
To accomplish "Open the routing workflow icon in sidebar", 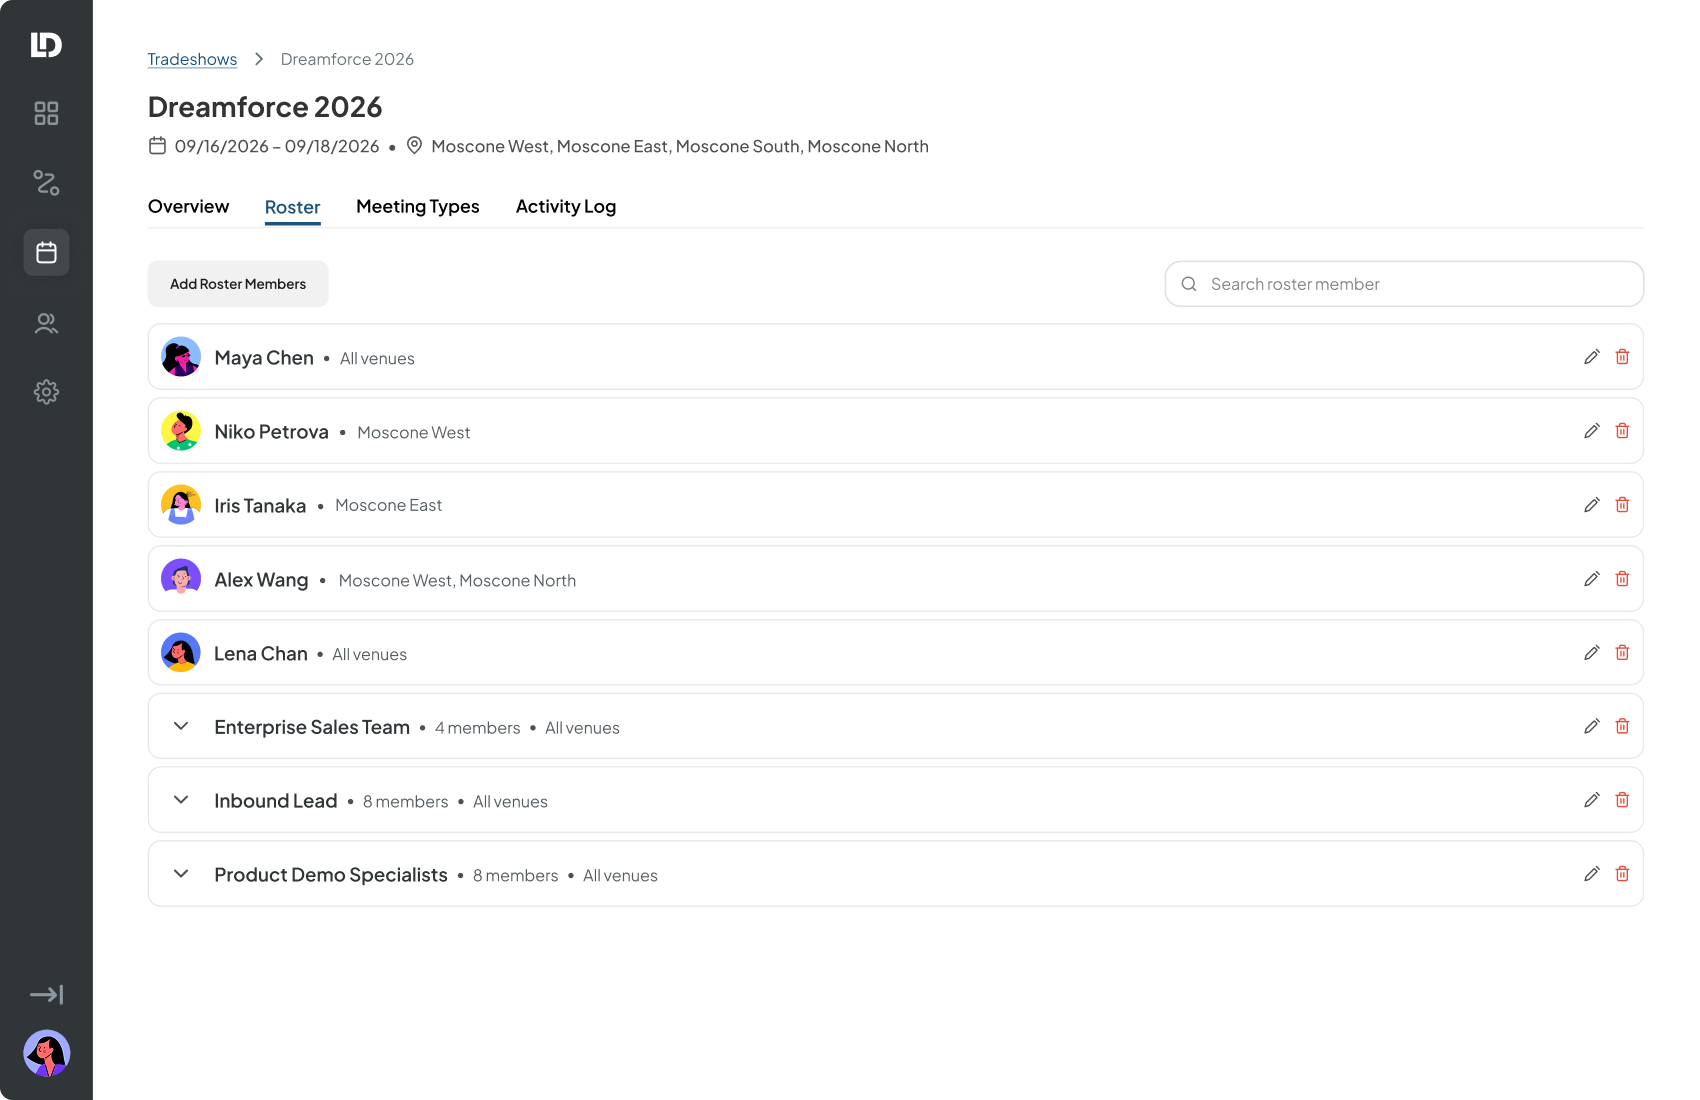I will pyautogui.click(x=46, y=182).
